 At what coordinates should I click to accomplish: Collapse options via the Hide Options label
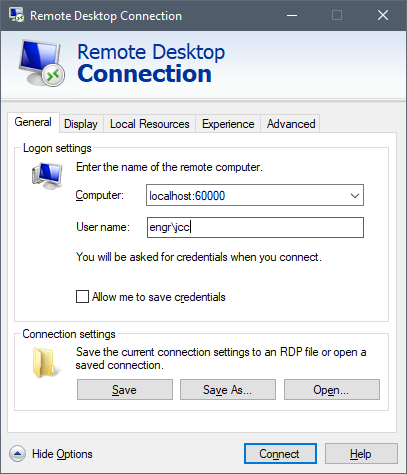62,454
